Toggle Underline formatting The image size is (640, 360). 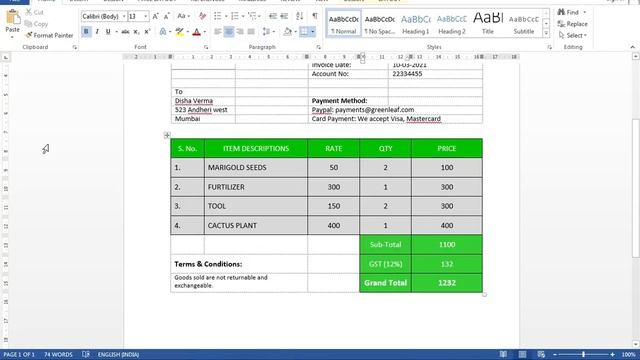(108, 31)
